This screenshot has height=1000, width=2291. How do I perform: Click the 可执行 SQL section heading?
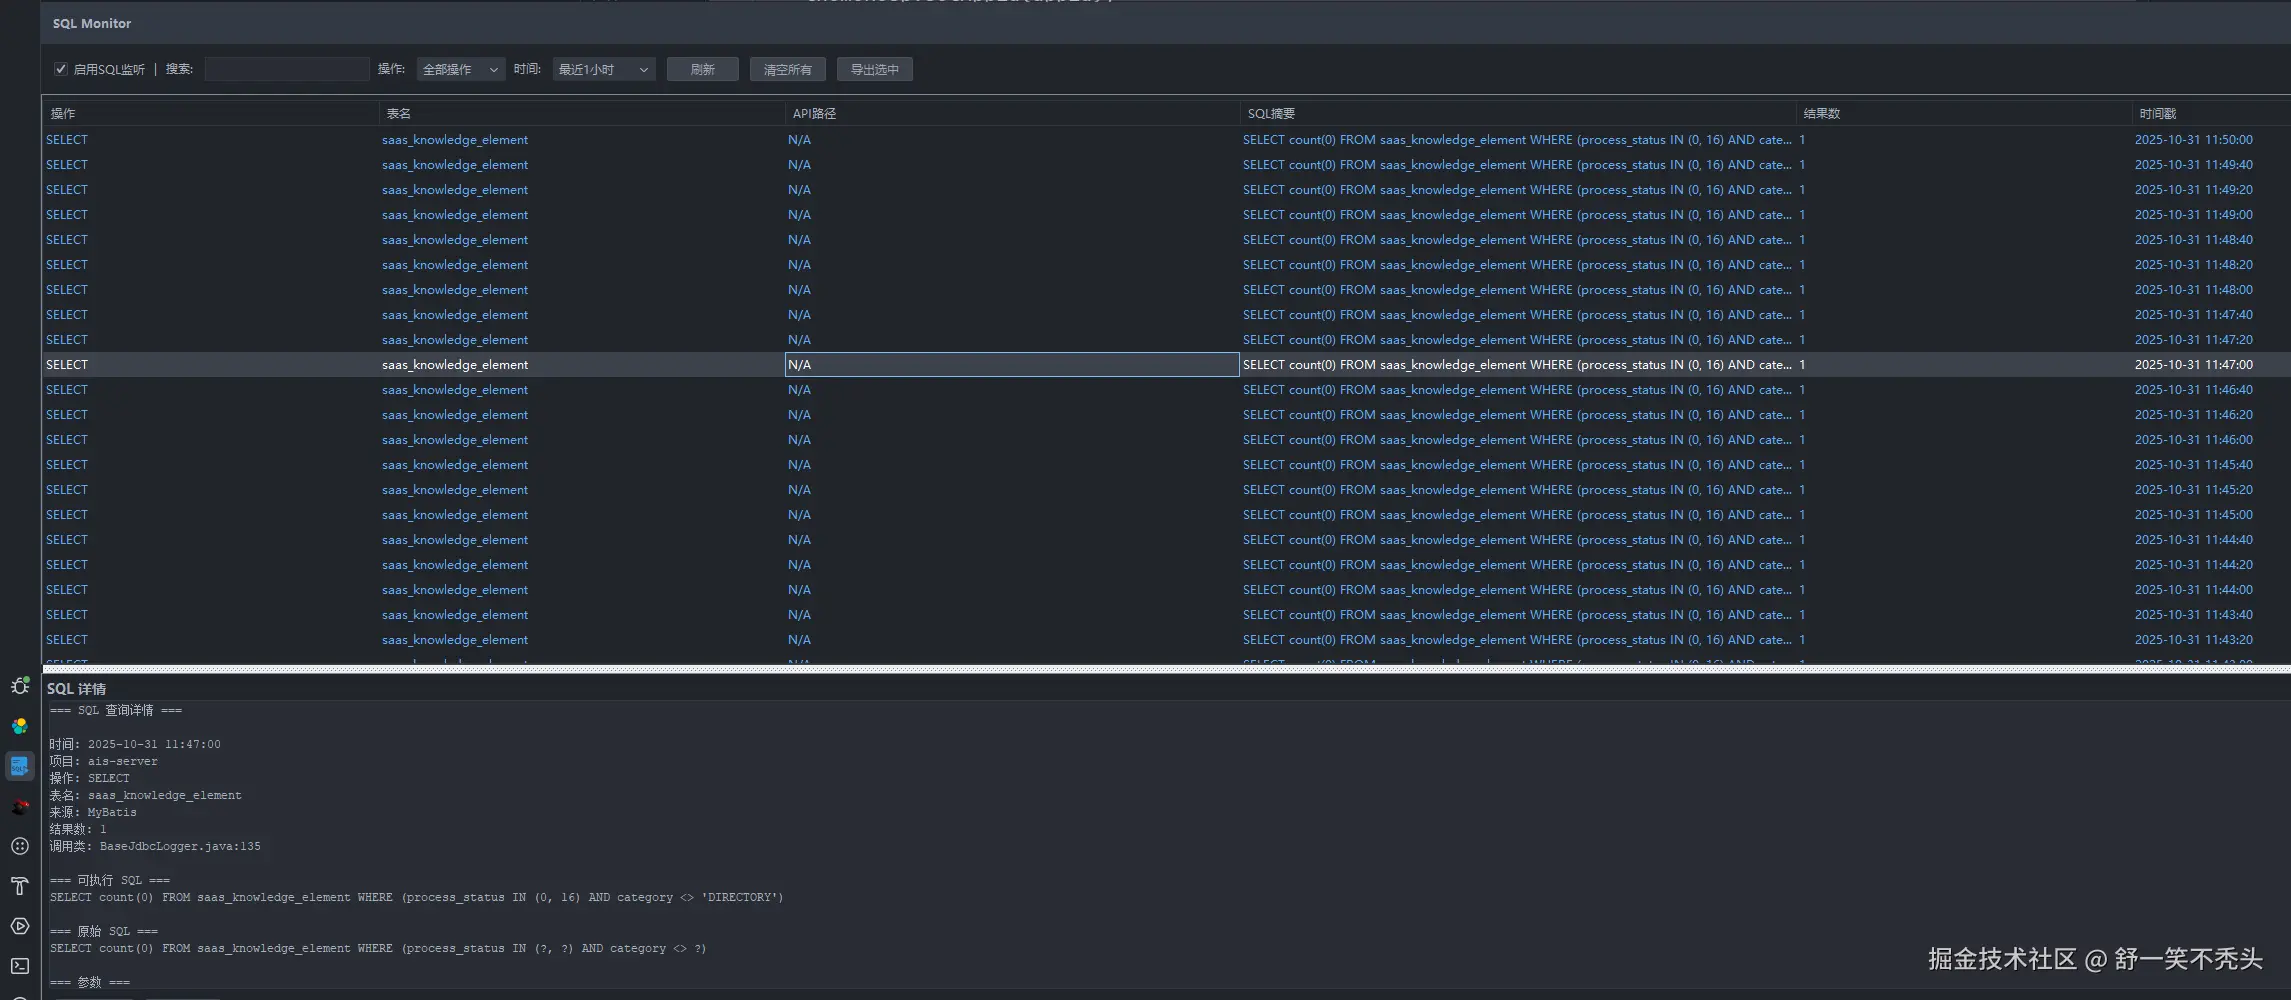(x=110, y=880)
